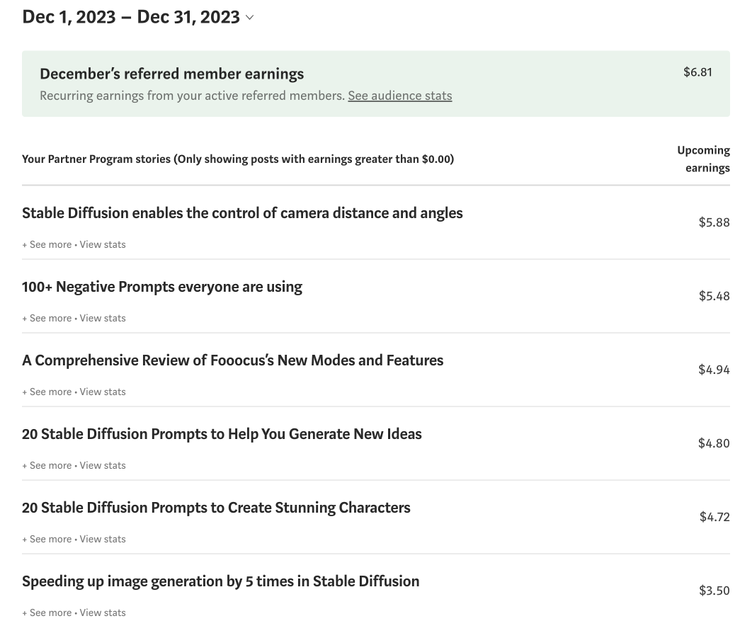View stats for Generate New Ideas story
Image resolution: width=740 pixels, height=621 pixels.
click(103, 465)
